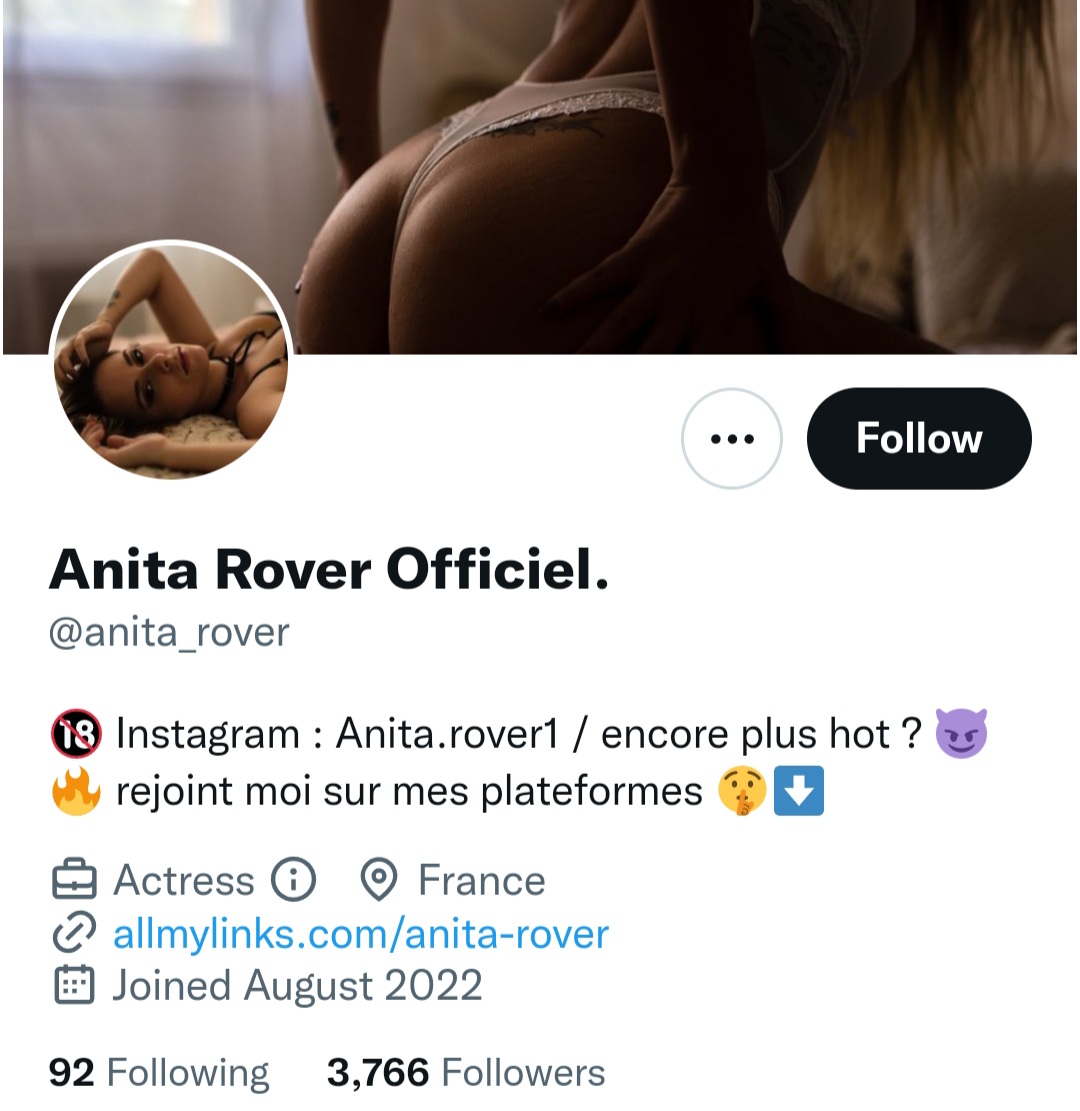Image resolution: width=1080 pixels, height=1111 pixels.
Task: View the 92 Following list
Action: [159, 1073]
